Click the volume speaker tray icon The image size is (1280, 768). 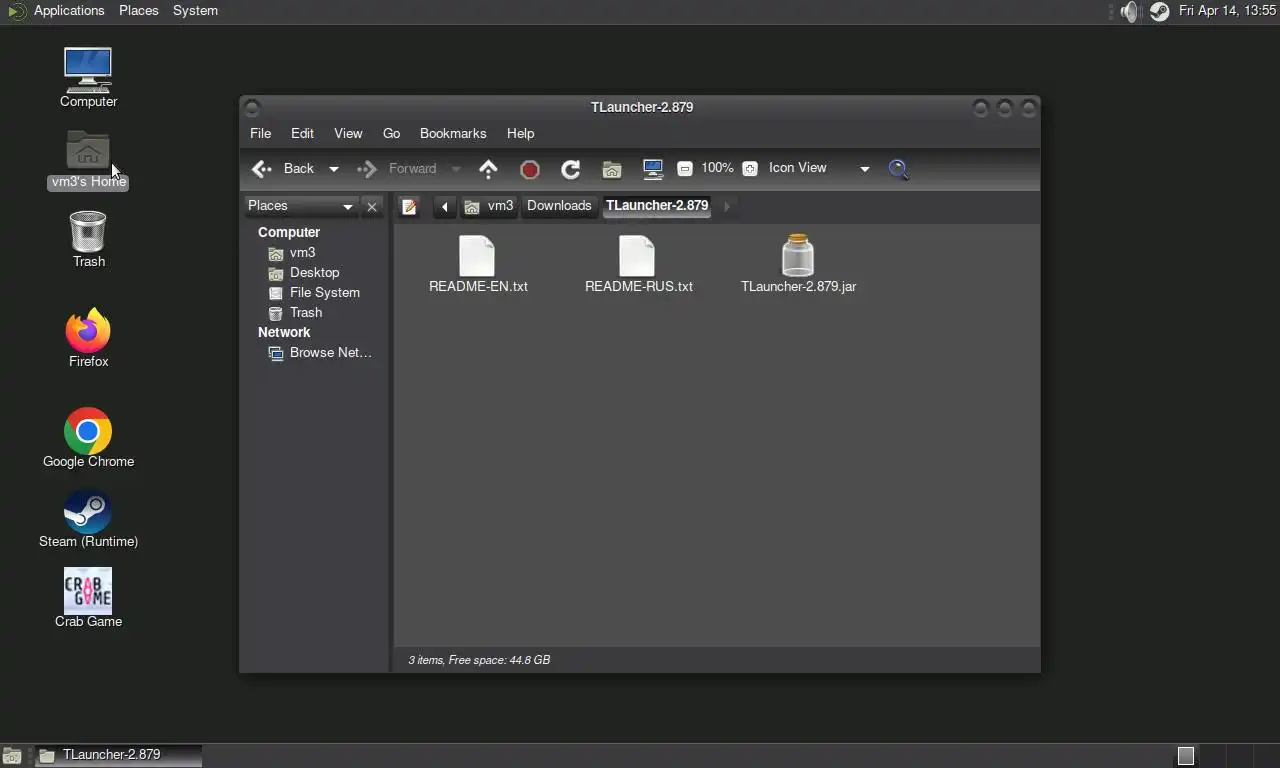click(x=1130, y=12)
